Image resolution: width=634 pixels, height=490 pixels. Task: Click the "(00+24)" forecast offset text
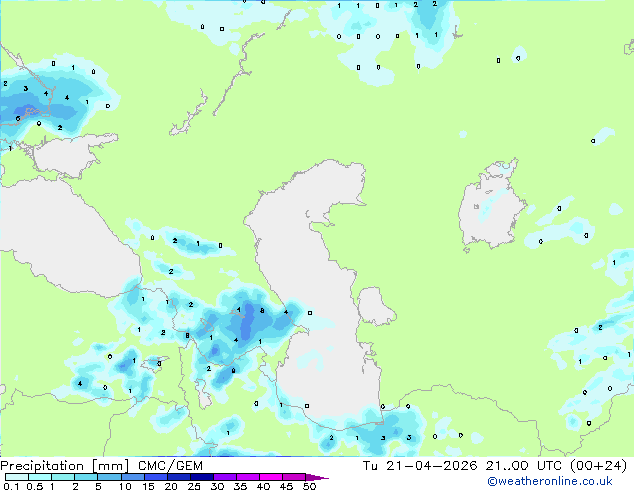[598, 466]
